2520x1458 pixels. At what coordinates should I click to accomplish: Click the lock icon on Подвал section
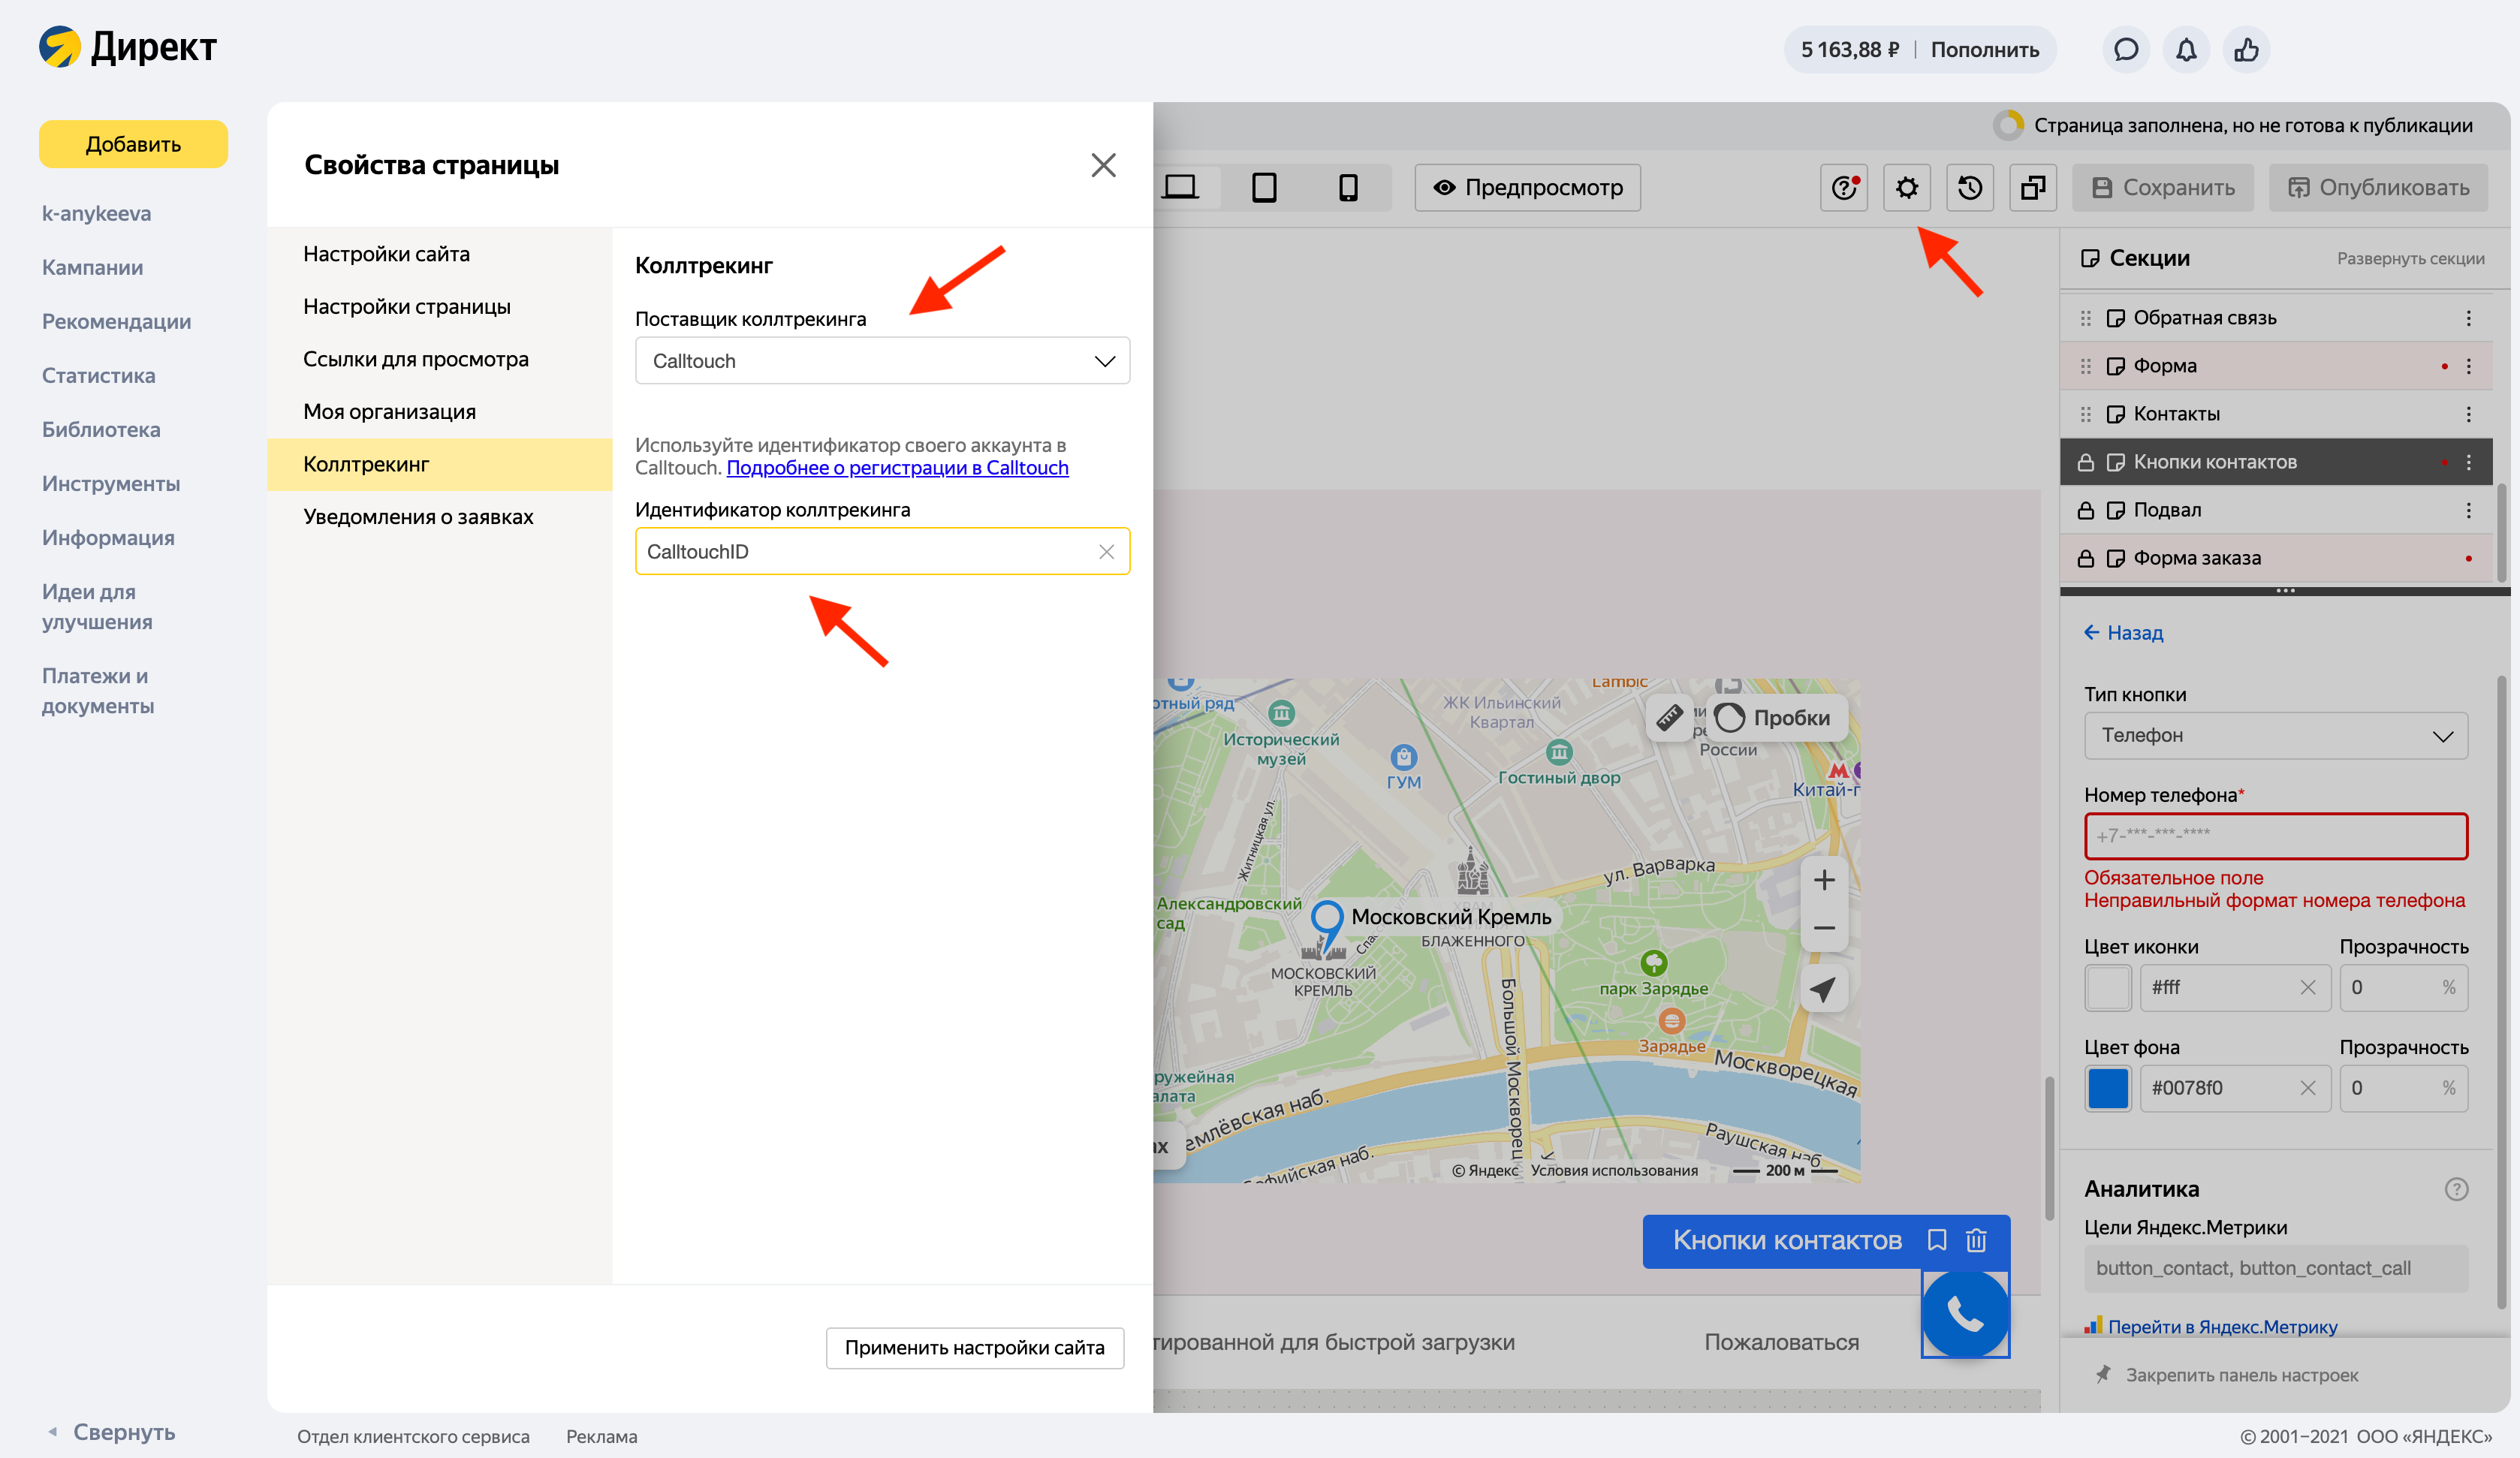point(2086,510)
